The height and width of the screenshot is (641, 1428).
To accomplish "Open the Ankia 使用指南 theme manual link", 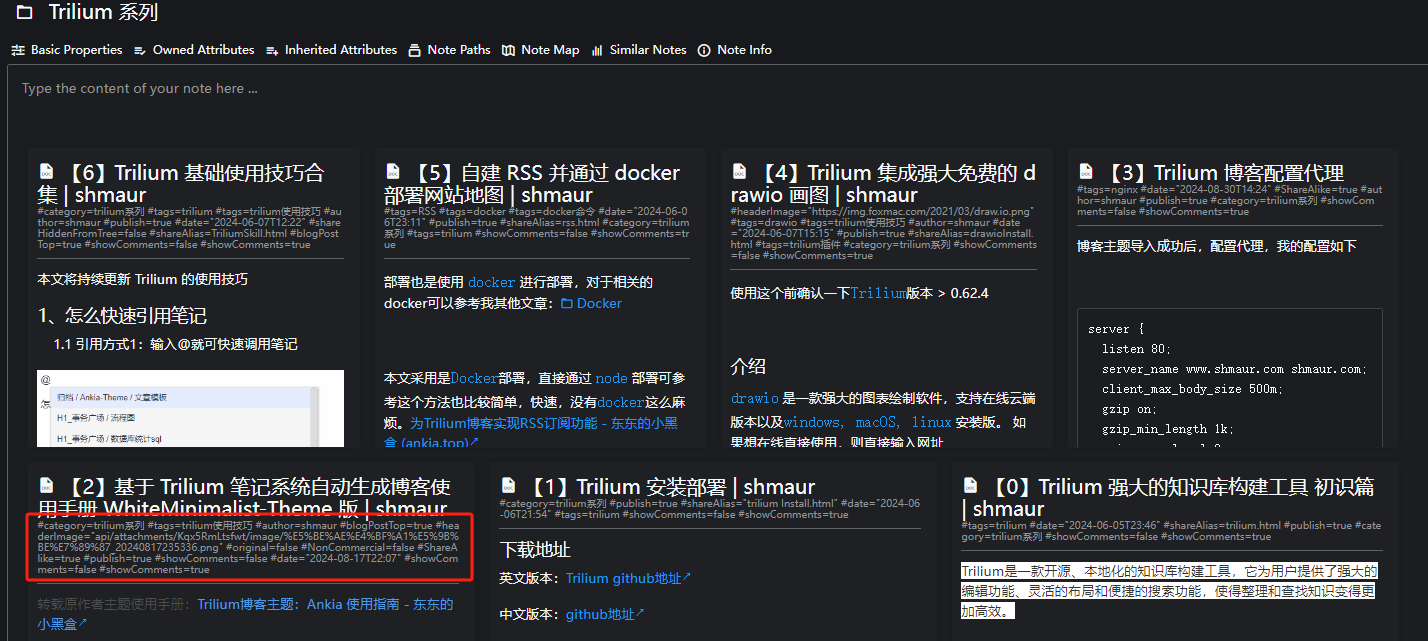I will [325, 604].
